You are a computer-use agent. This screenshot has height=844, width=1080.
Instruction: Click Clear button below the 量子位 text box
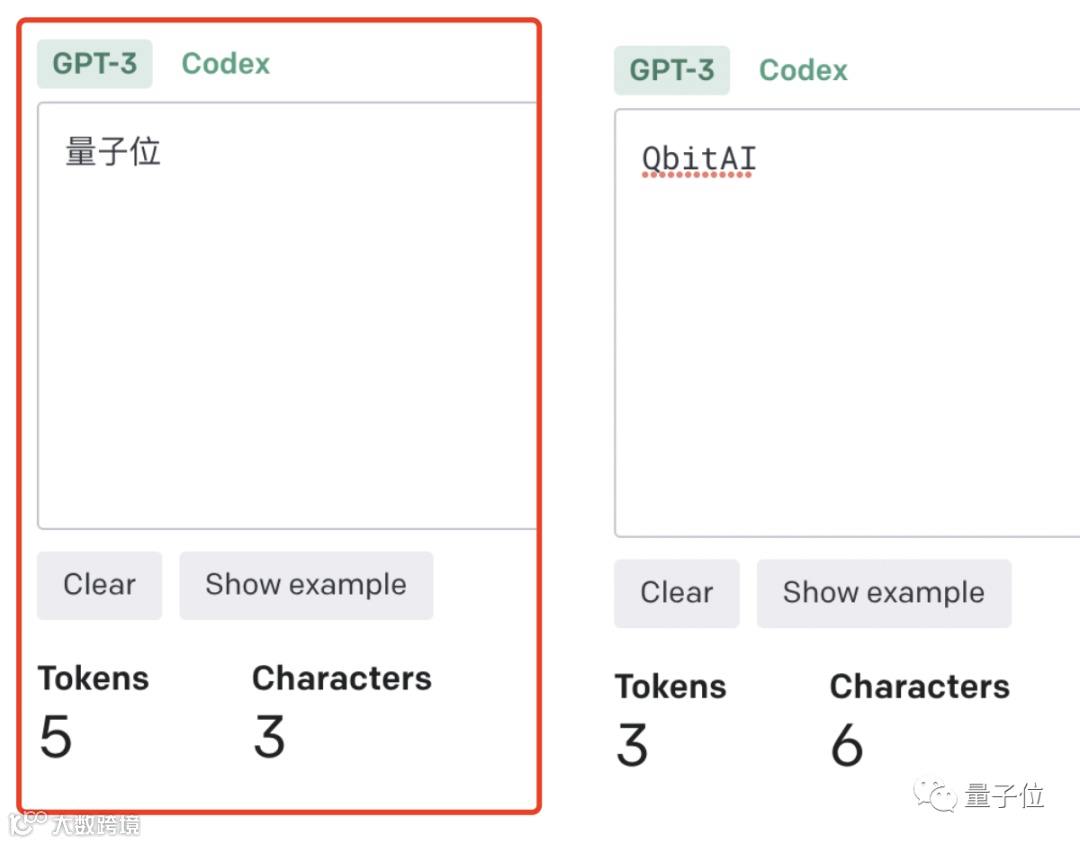(99, 585)
